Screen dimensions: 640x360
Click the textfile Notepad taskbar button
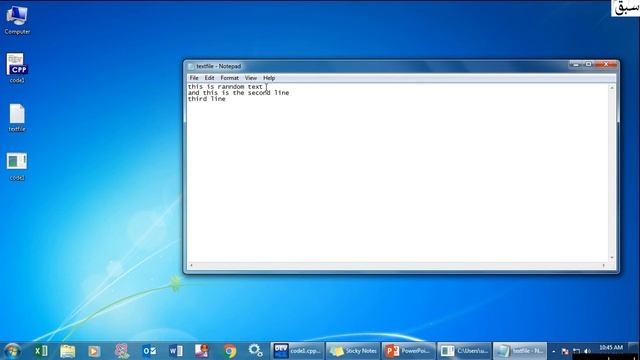click(x=520, y=351)
